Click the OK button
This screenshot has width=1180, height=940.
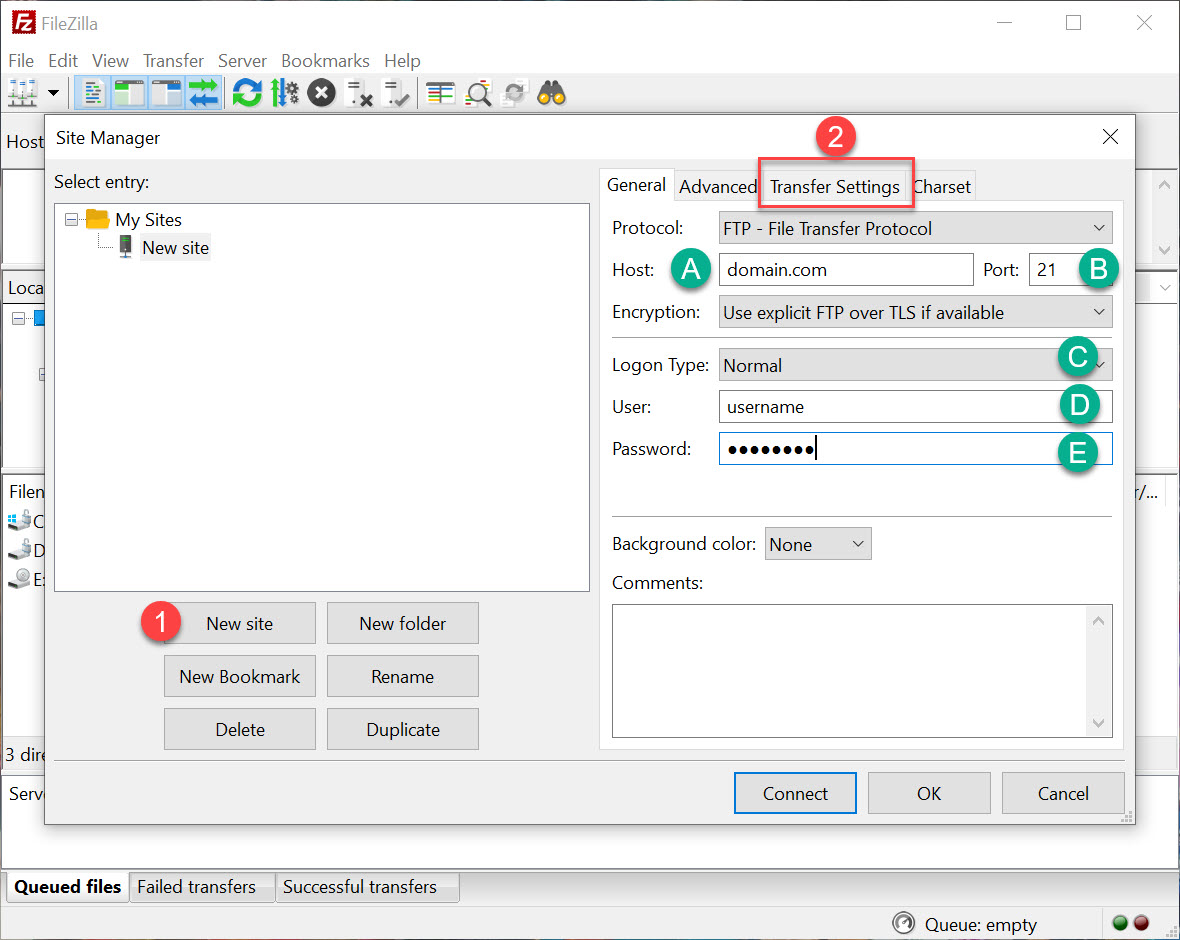click(929, 793)
